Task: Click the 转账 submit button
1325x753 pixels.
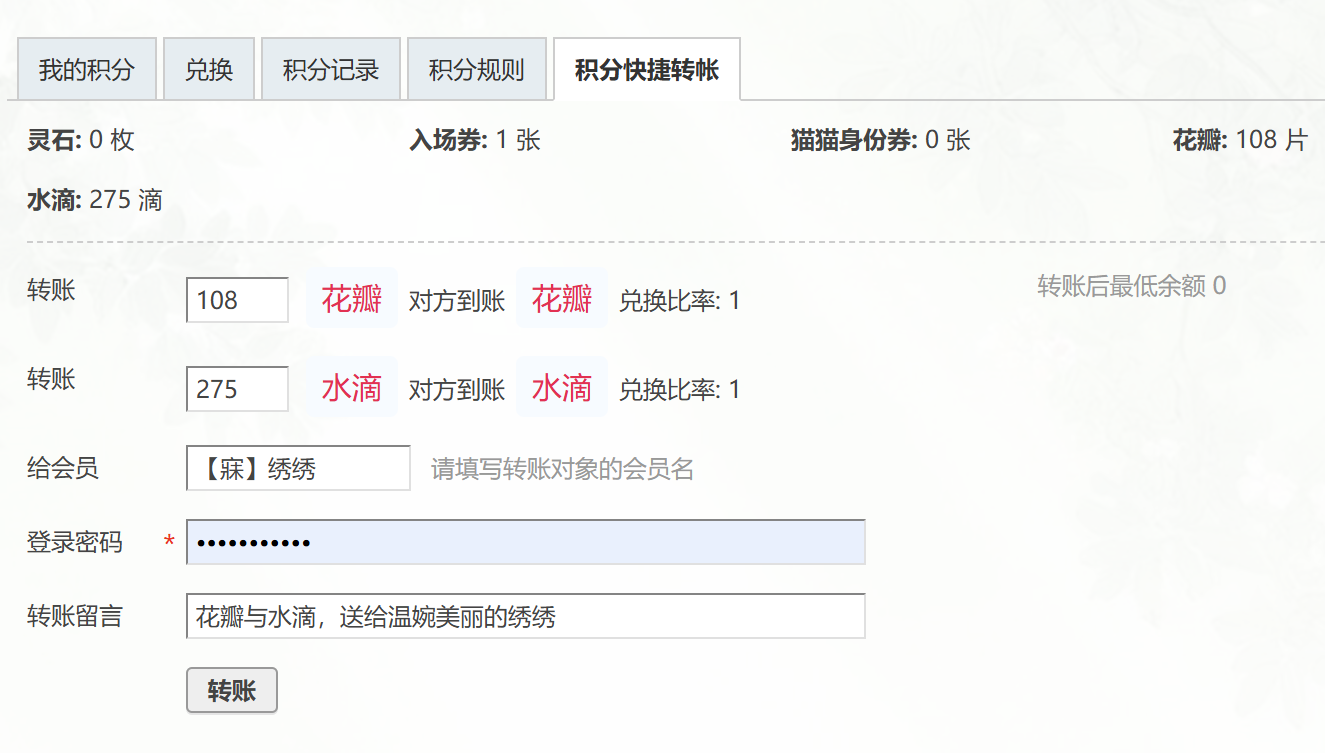Action: [231, 690]
